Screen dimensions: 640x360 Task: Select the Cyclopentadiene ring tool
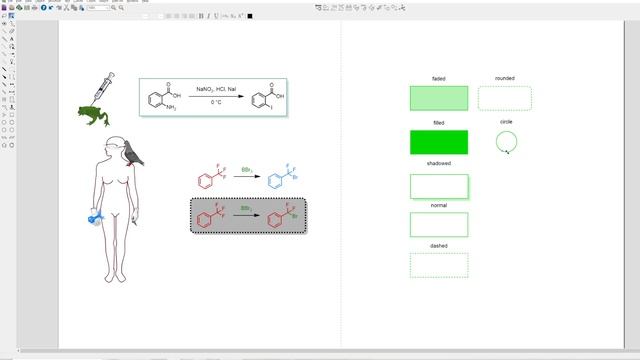[x=4, y=145]
